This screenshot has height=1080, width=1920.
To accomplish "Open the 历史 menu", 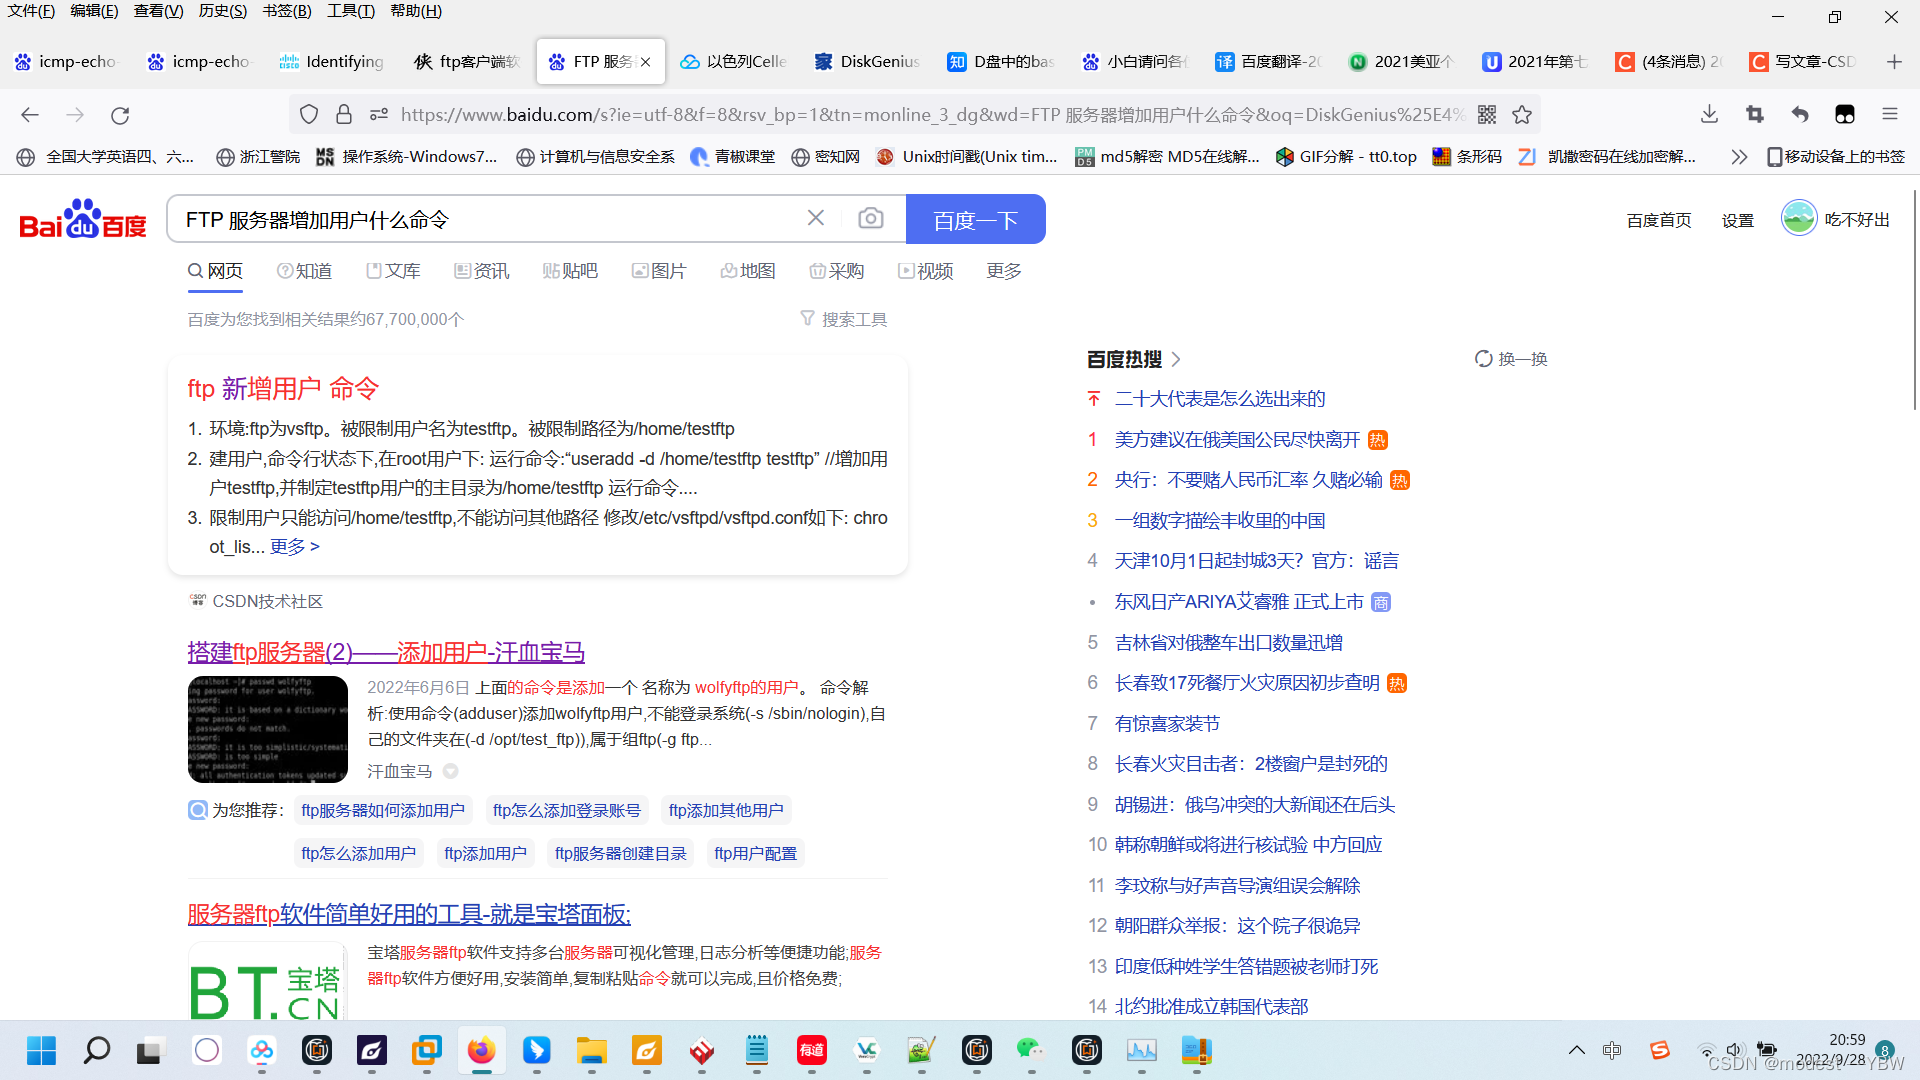I will pyautogui.click(x=222, y=11).
